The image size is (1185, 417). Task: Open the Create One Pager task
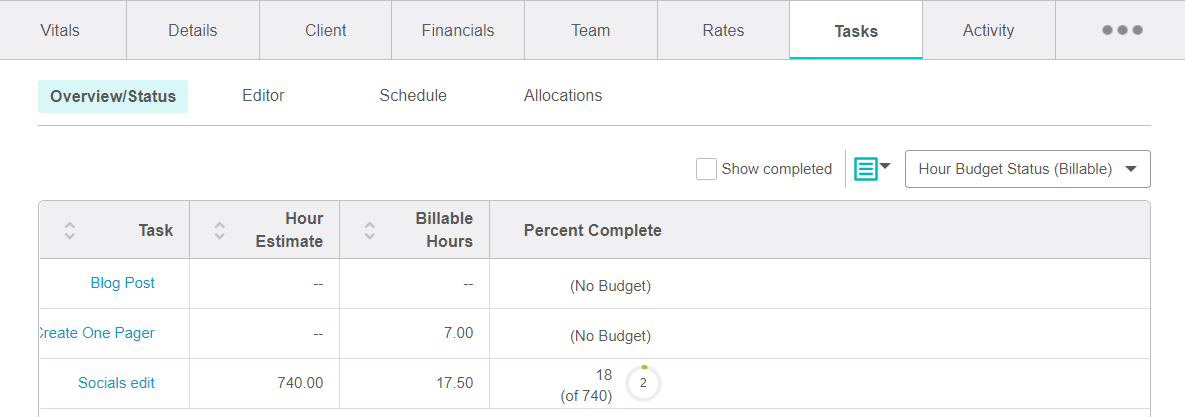(97, 333)
